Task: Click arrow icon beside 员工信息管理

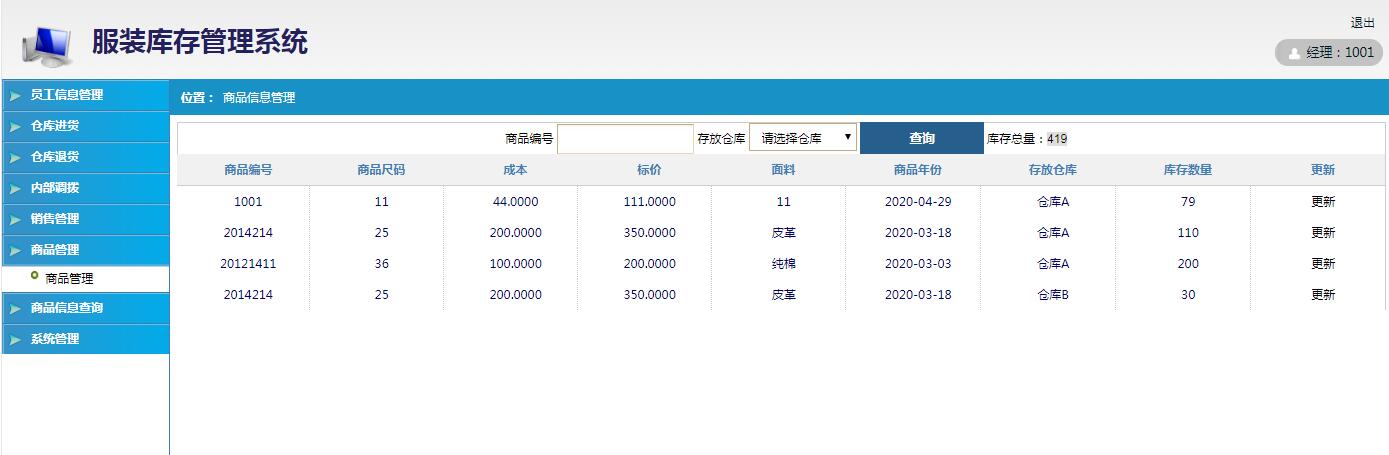Action: [x=14, y=96]
